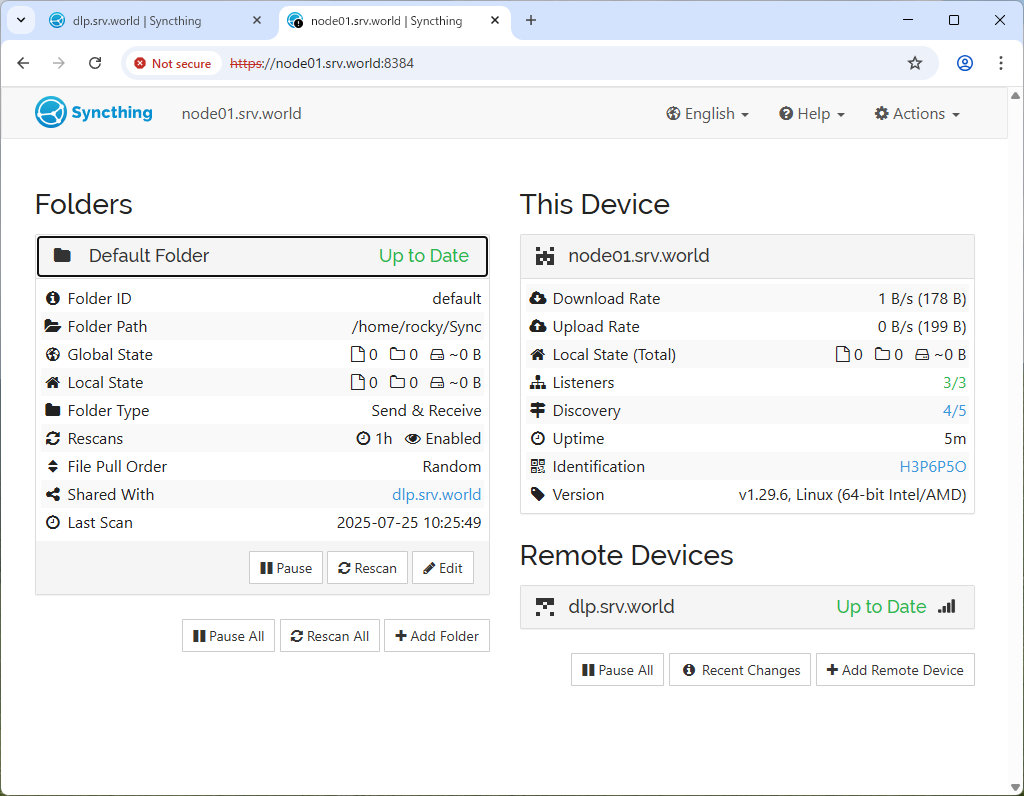Click the Discovery signpost icon

point(537,410)
